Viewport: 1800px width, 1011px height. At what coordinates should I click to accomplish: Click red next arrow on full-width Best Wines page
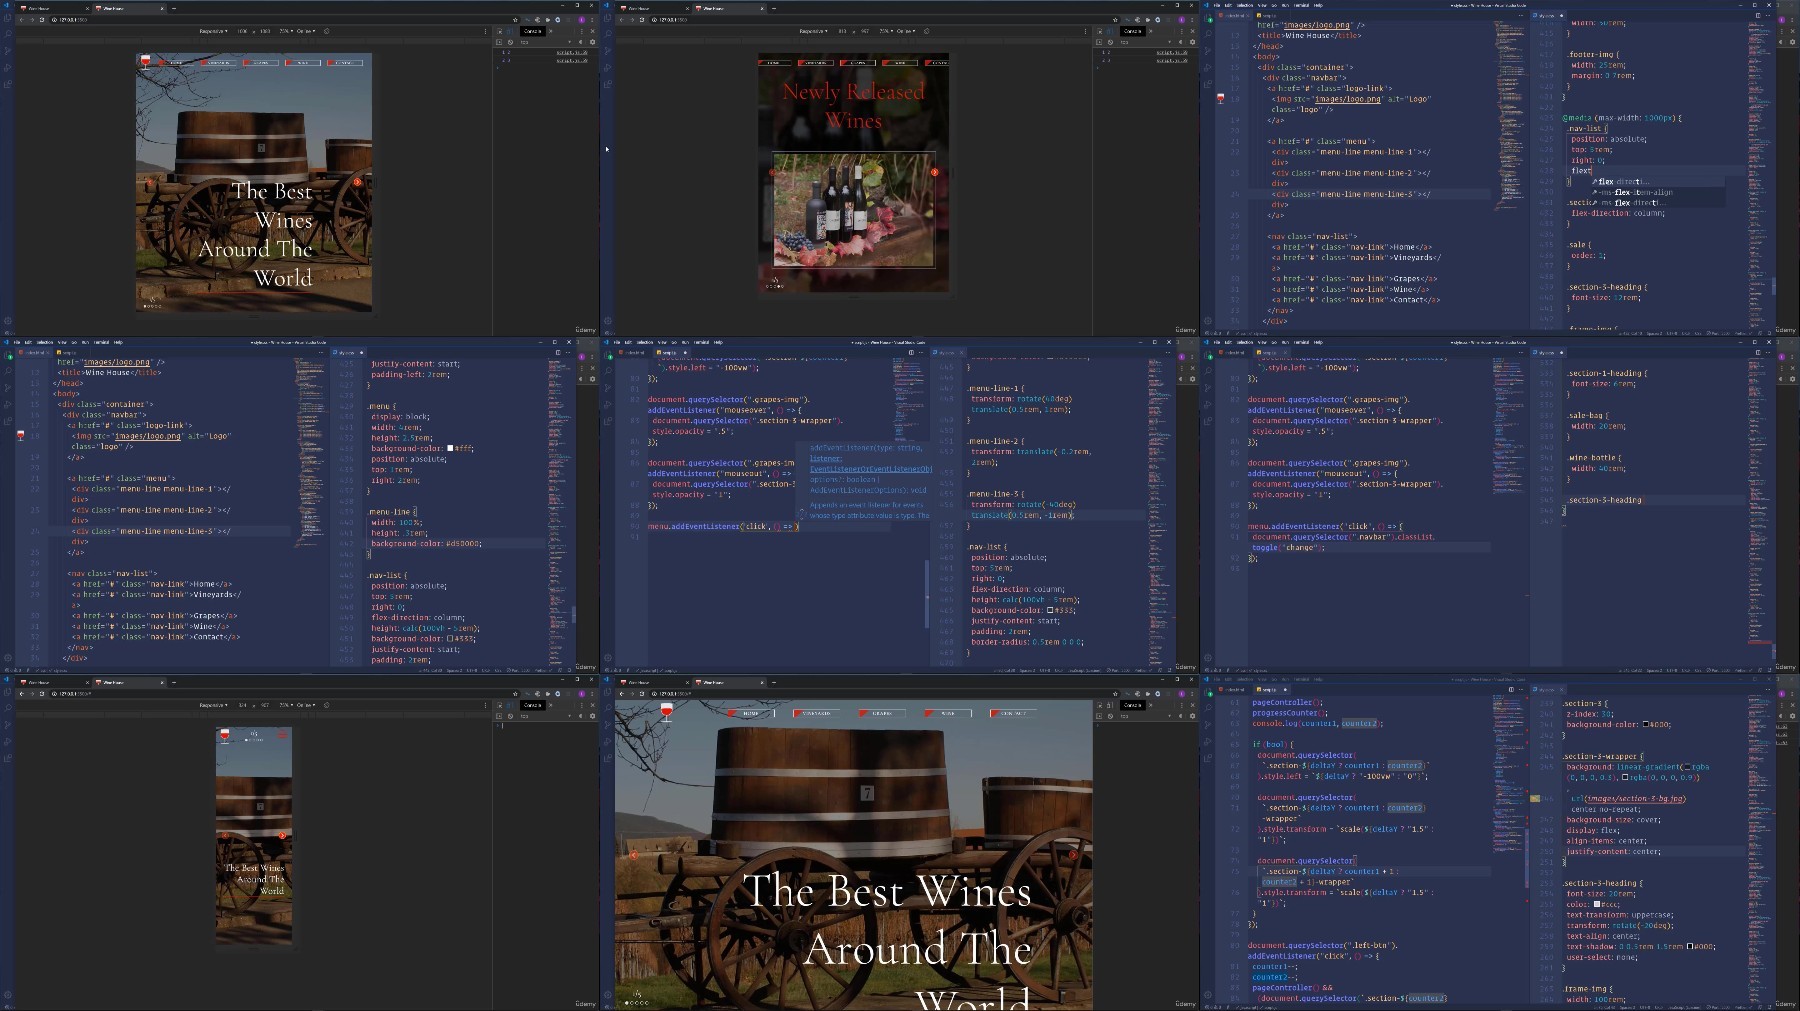coord(1074,854)
